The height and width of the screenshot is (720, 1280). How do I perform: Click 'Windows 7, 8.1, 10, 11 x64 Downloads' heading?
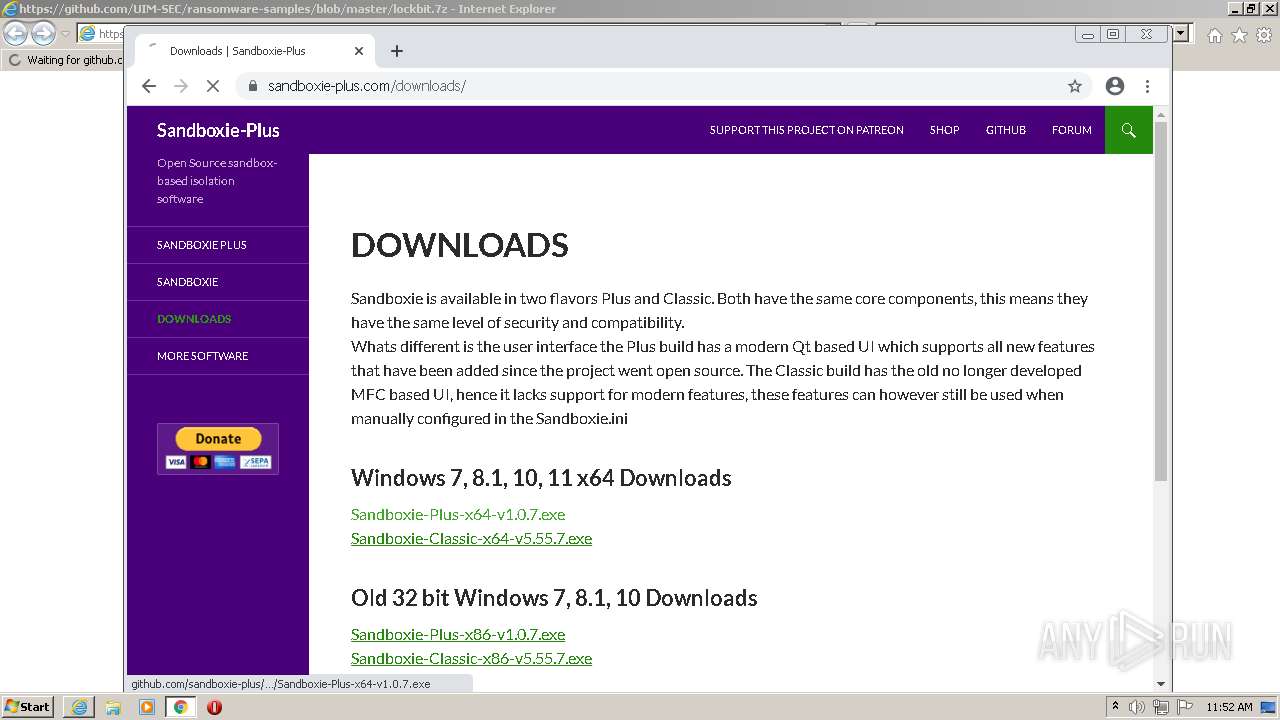pos(541,478)
